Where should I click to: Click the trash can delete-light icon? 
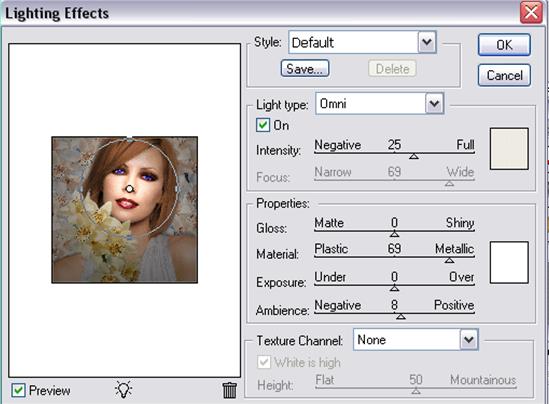(230, 390)
